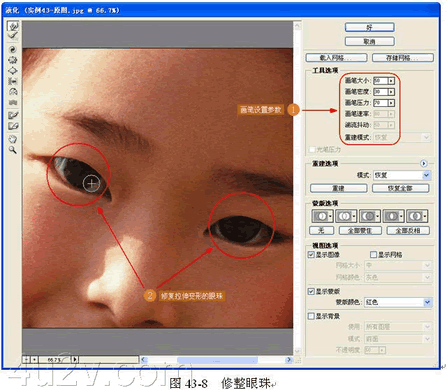
Task: Click the 取消 cancel button
Action: [370, 41]
